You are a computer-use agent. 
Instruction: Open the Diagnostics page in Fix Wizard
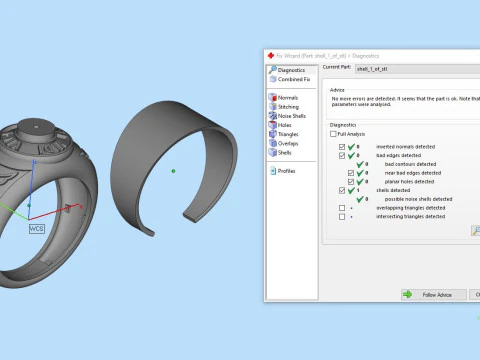click(291, 70)
